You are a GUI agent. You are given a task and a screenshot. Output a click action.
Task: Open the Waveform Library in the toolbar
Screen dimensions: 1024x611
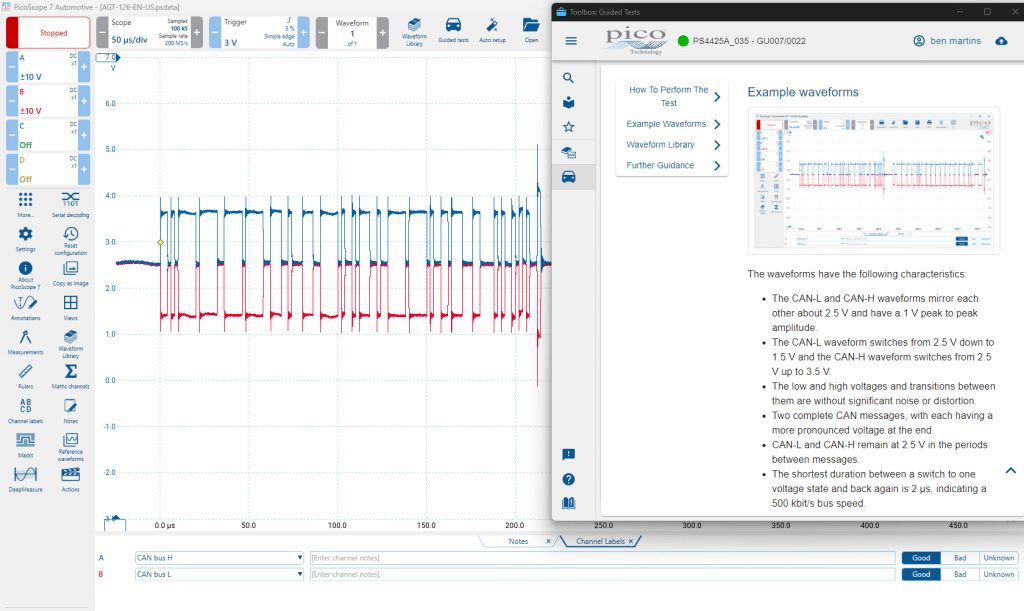414,32
